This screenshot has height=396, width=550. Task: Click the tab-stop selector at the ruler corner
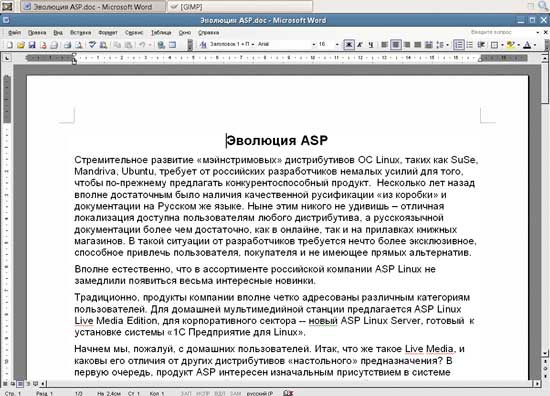pos(7,58)
